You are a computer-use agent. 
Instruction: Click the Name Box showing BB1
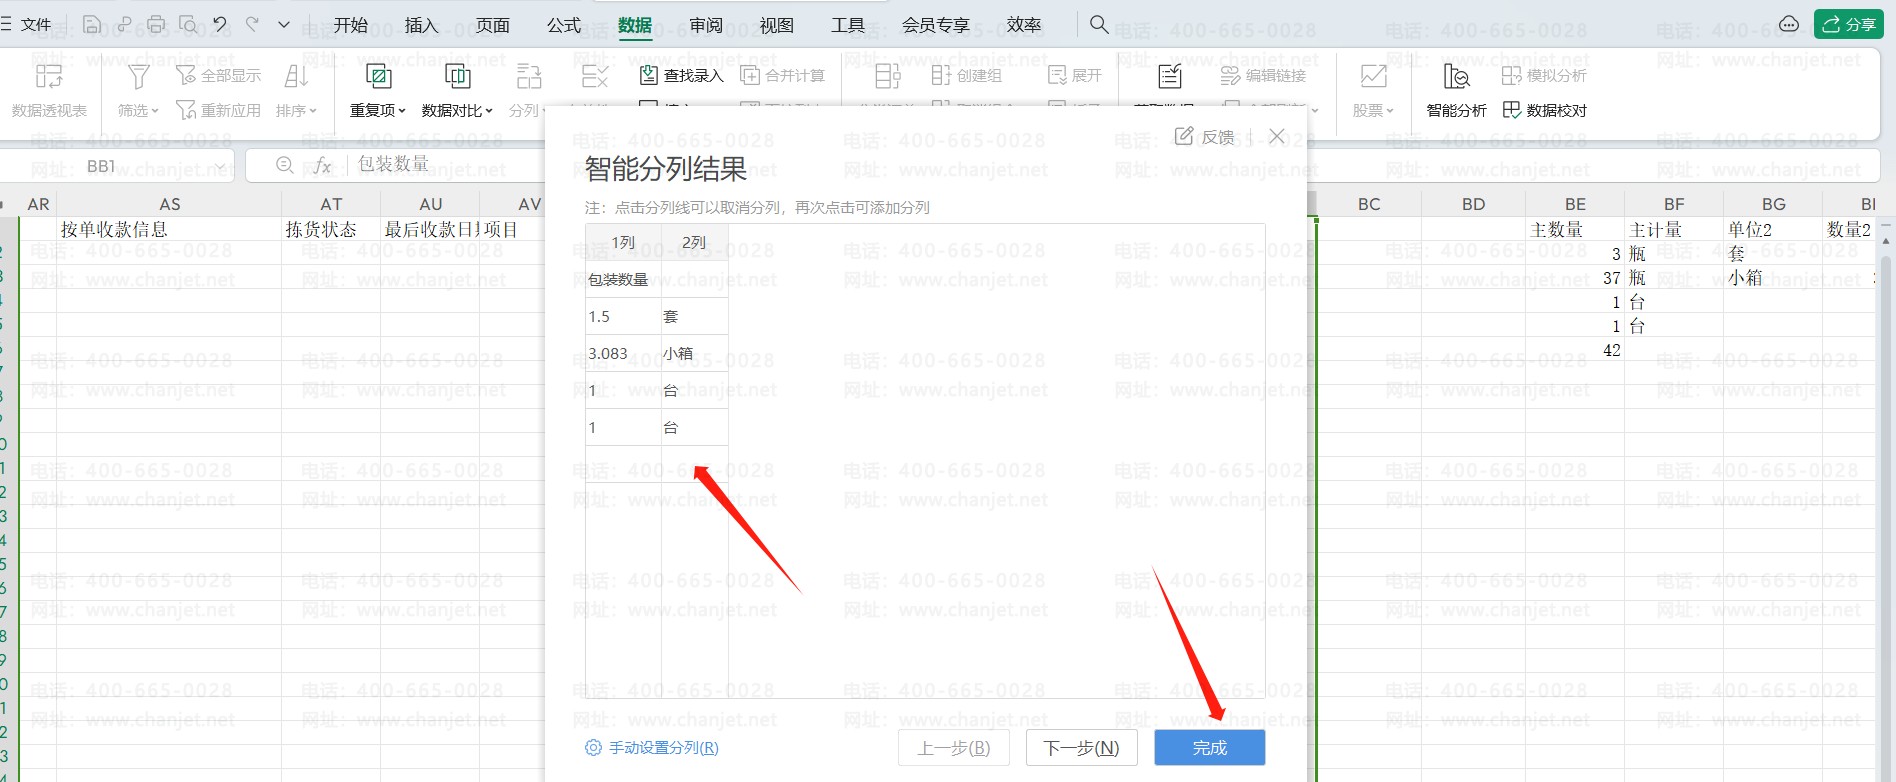click(118, 166)
